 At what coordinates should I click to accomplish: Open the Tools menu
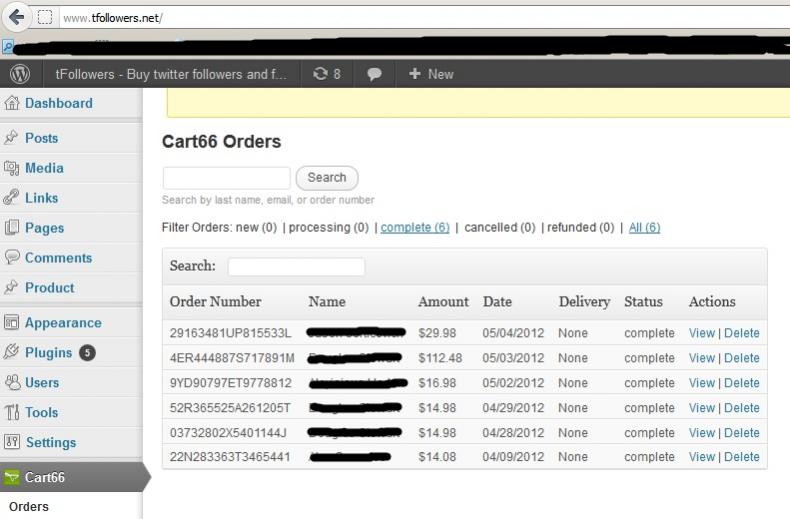click(42, 412)
